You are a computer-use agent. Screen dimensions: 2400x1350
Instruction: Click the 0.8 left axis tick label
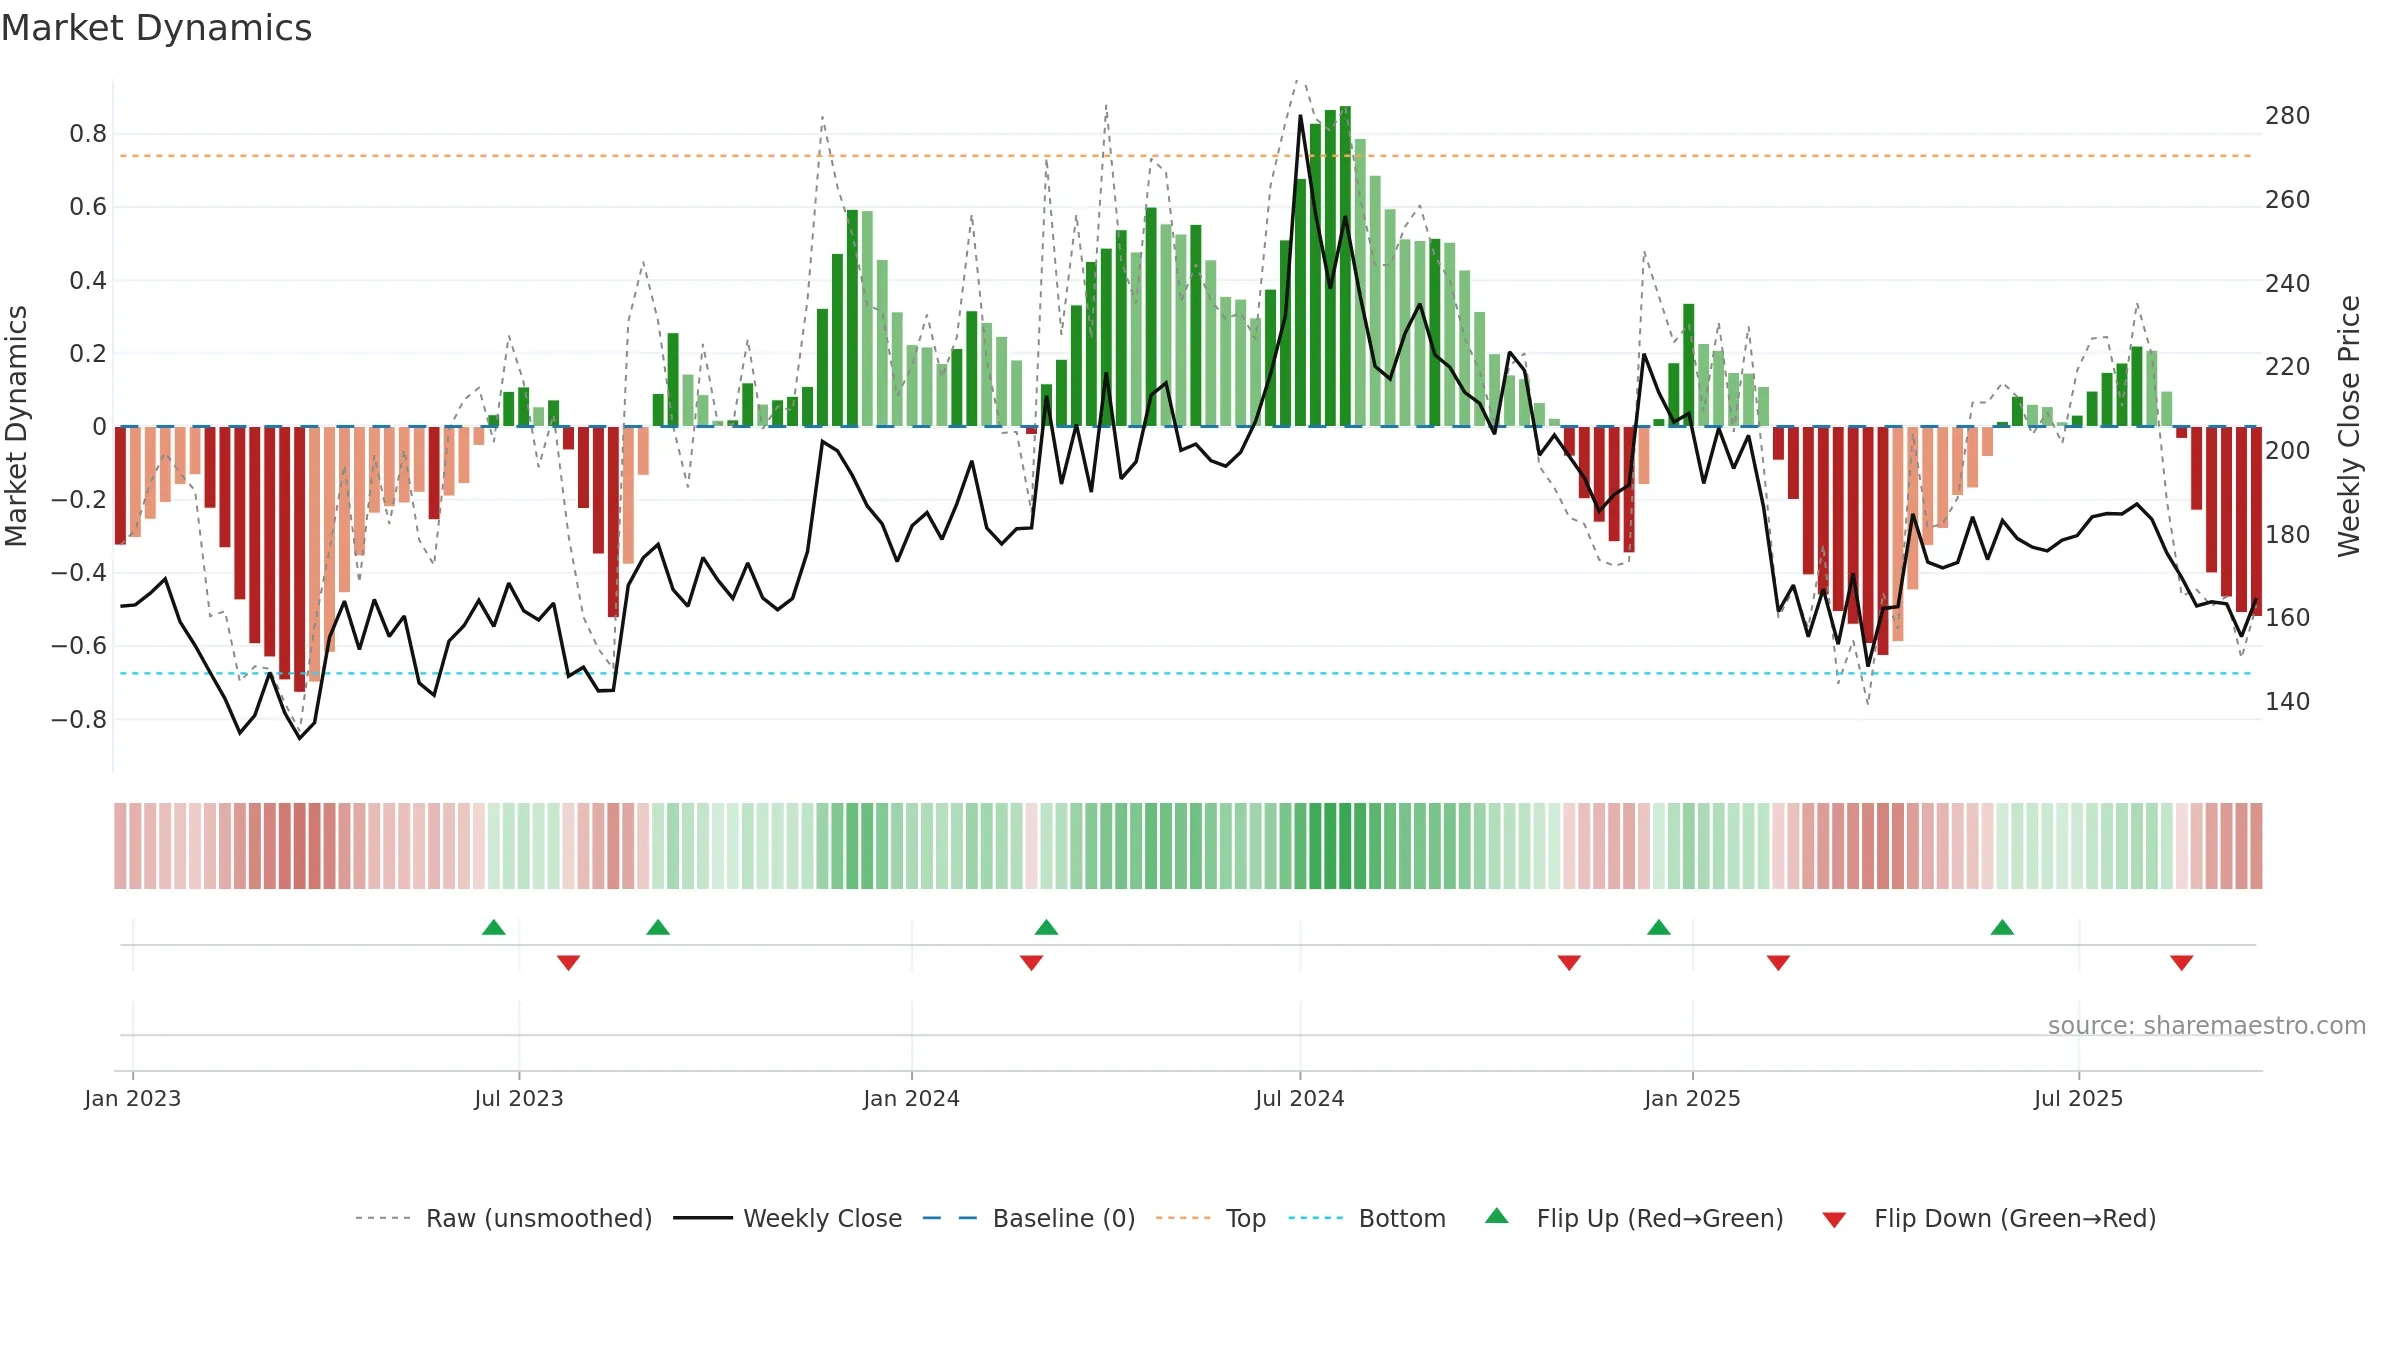point(88,134)
